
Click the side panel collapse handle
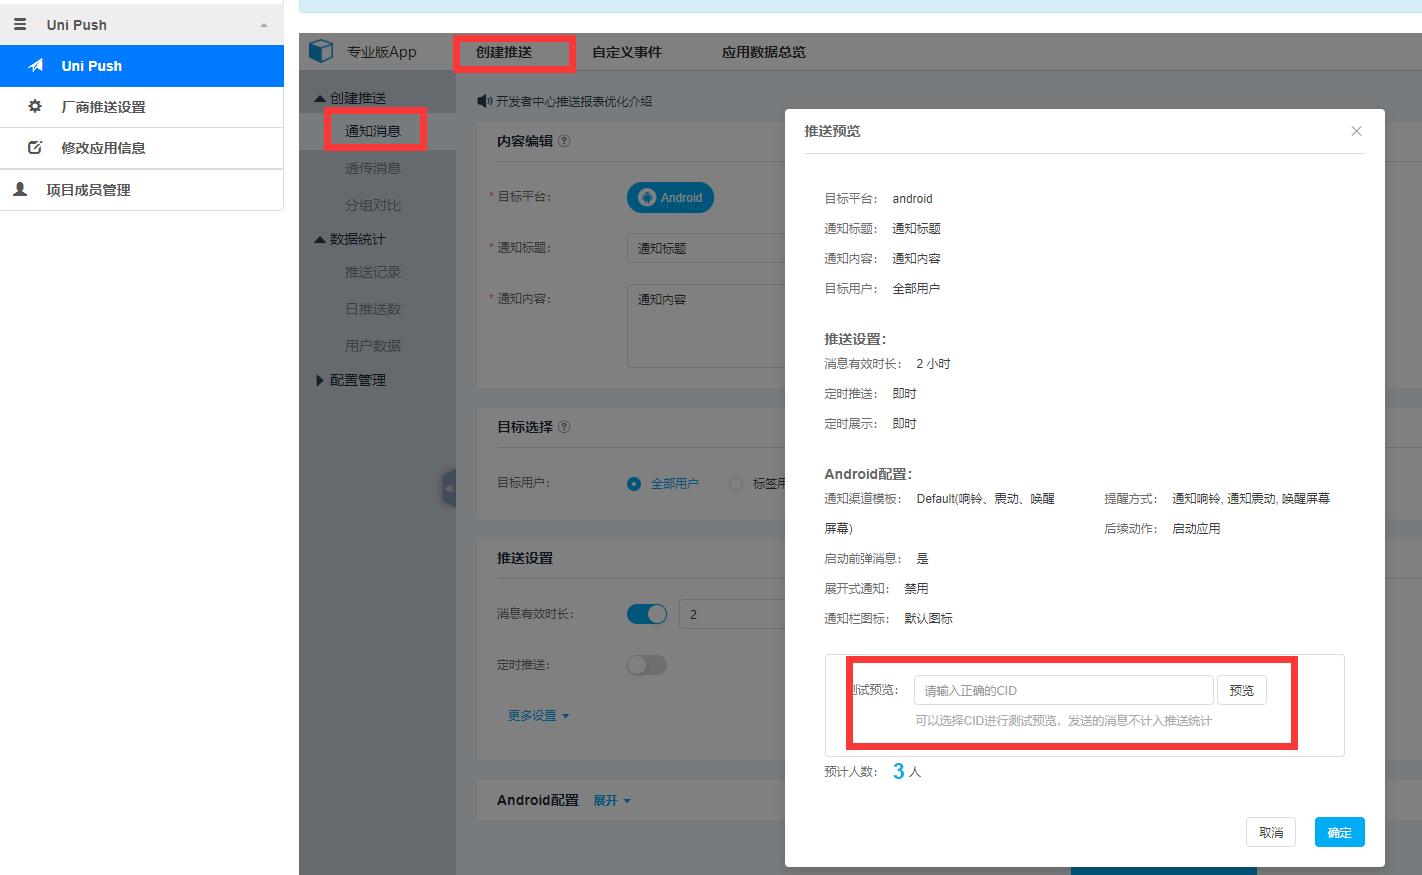click(449, 488)
